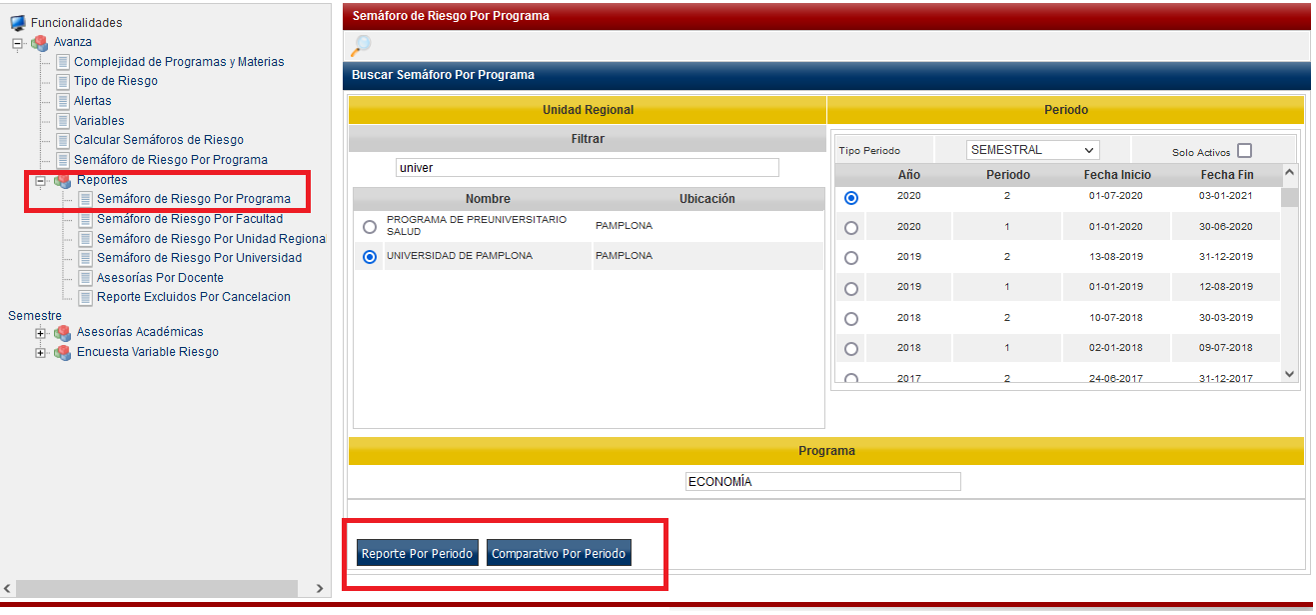
Task: Select the 2019 period 2 radio button
Action: coord(851,258)
